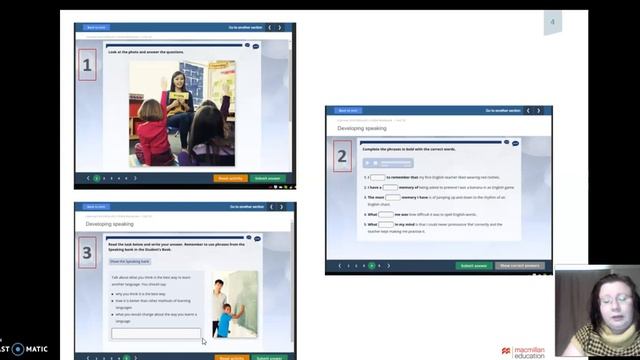This screenshot has width=640, height=360.
Task: Select page 2 in photo activity footer
Action: 104,178
